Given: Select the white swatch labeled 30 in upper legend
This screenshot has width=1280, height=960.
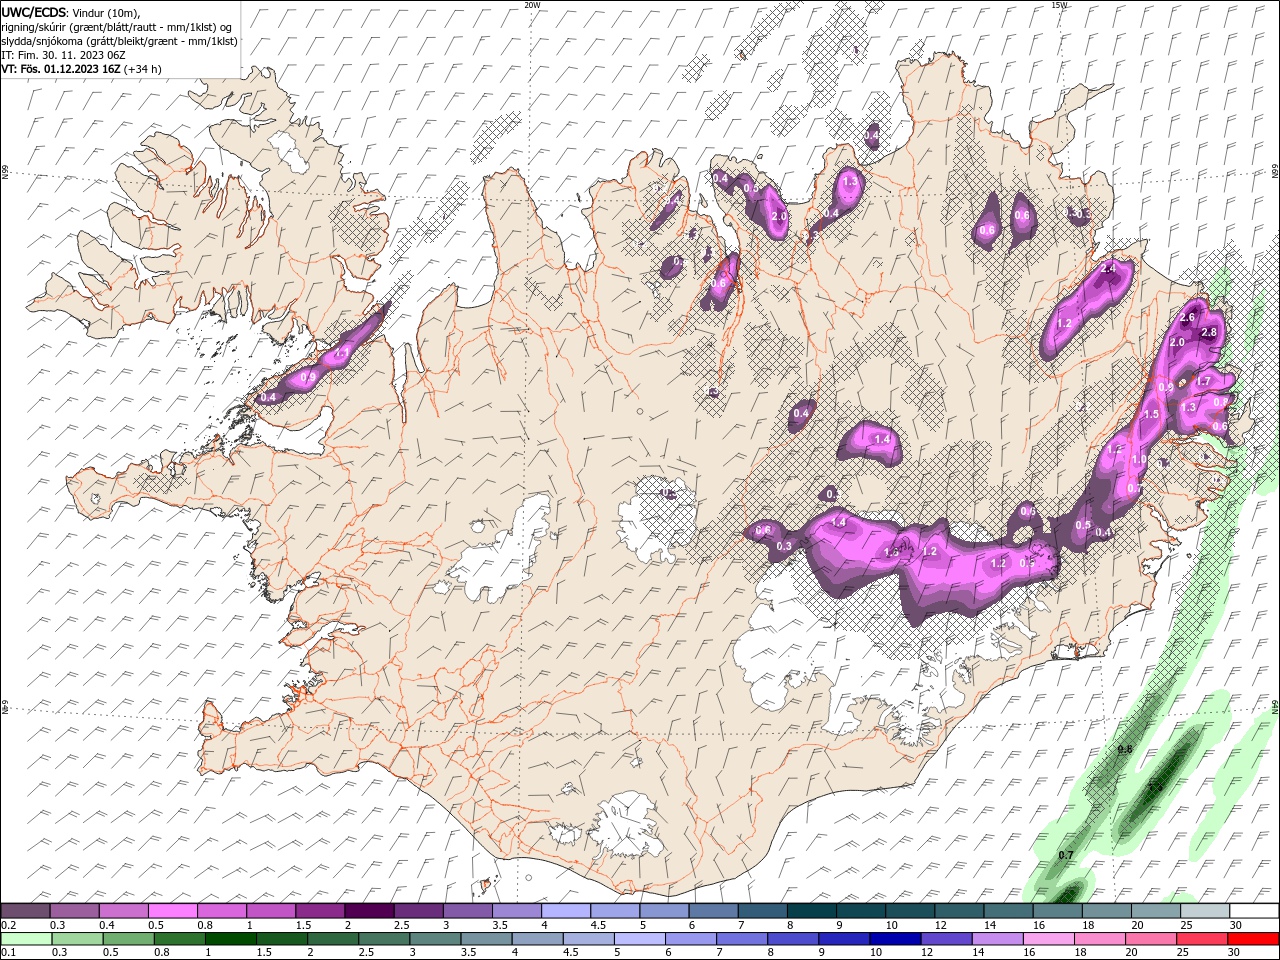Looking at the screenshot, I should tap(1254, 910).
